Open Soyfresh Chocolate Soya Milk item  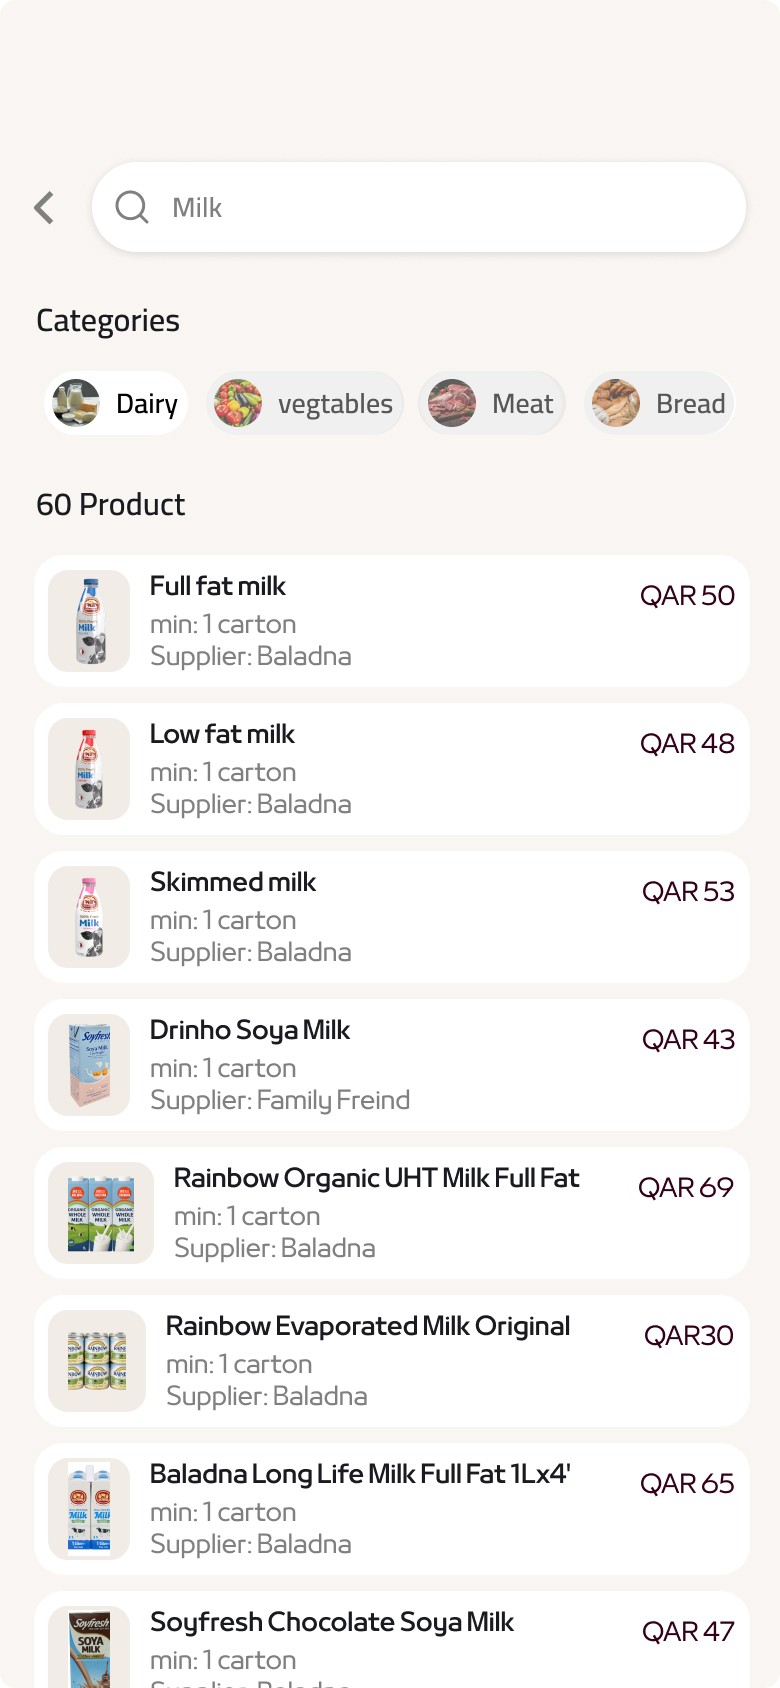pyautogui.click(x=392, y=1639)
